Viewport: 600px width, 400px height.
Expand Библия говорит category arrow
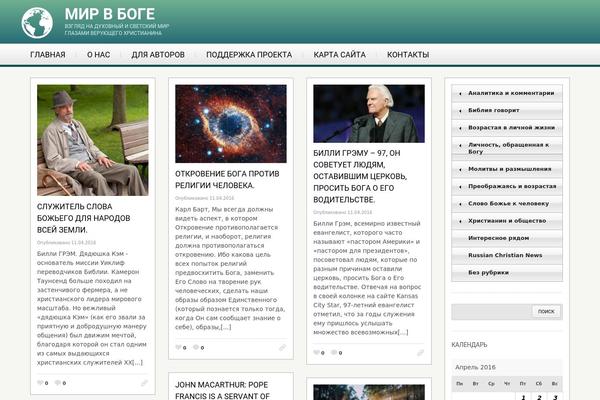(x=460, y=111)
